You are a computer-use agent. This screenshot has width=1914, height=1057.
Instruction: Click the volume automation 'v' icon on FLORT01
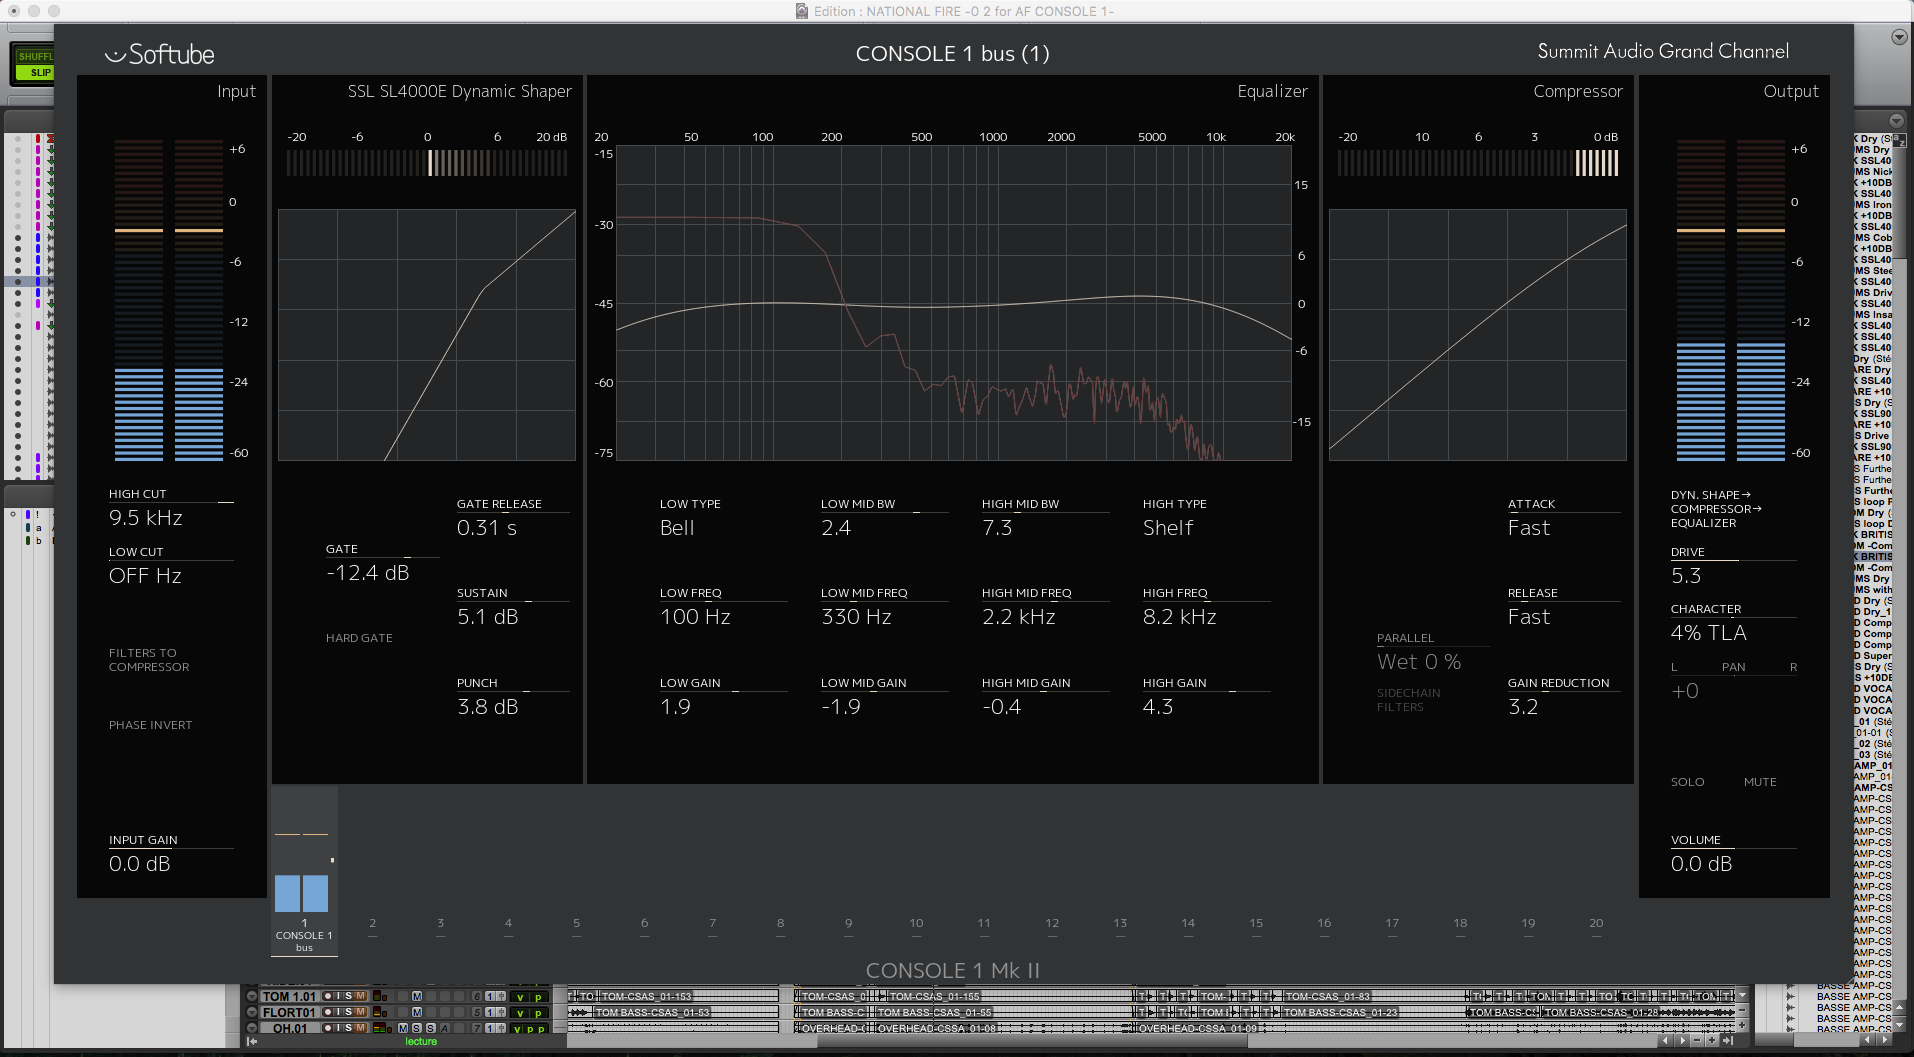(522, 1012)
